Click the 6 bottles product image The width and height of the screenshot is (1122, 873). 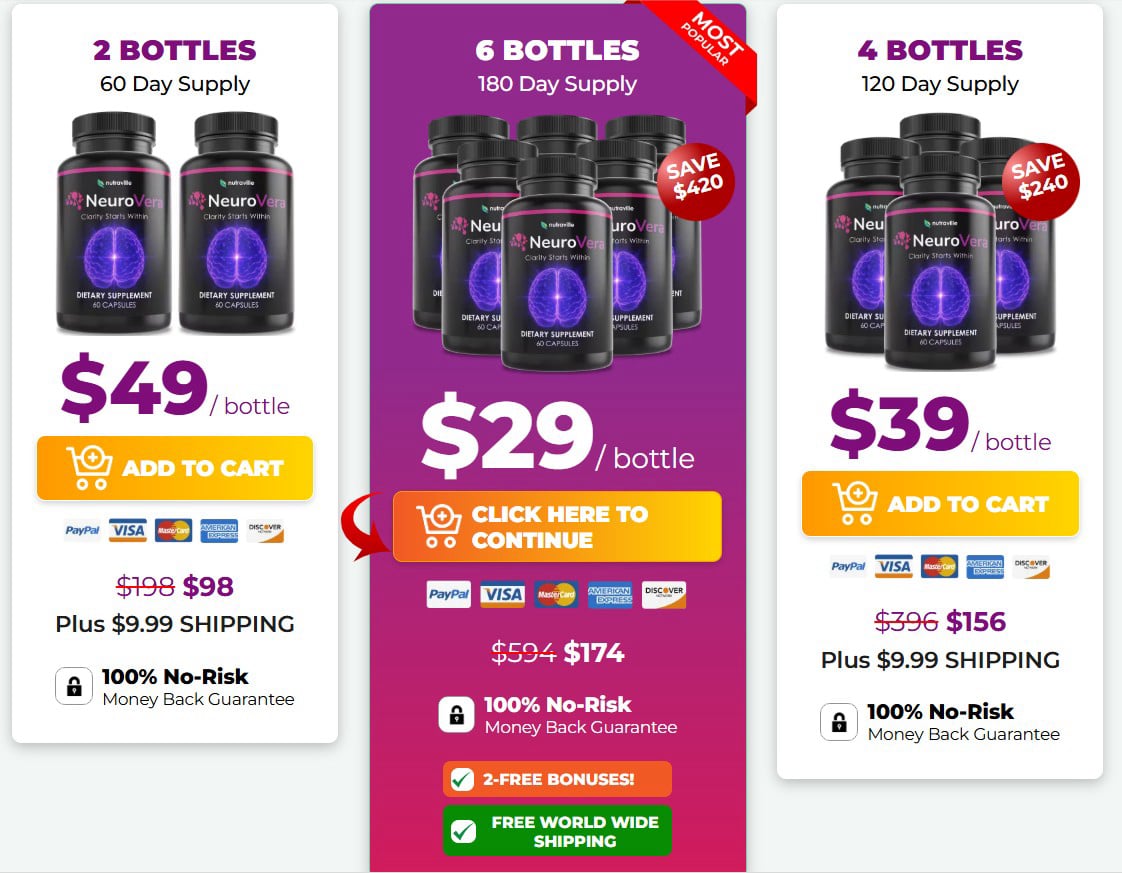[x=557, y=243]
